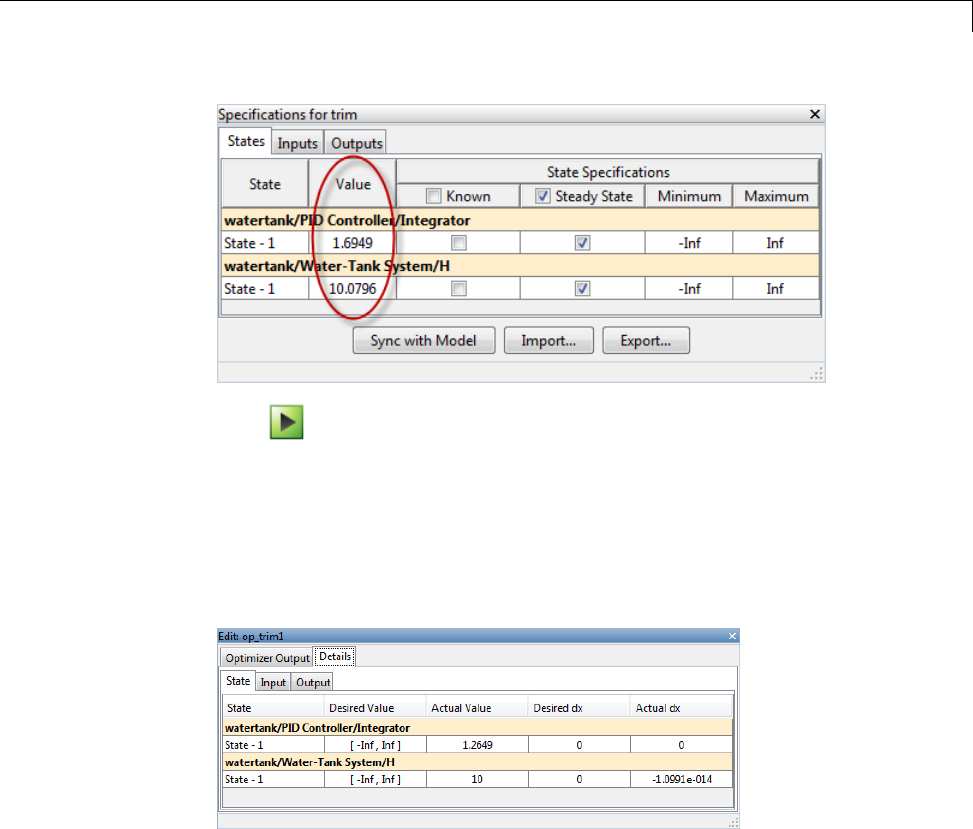Select the actual value cell 1.2649
Image resolution: width=973 pixels, height=829 pixels.
click(477, 745)
